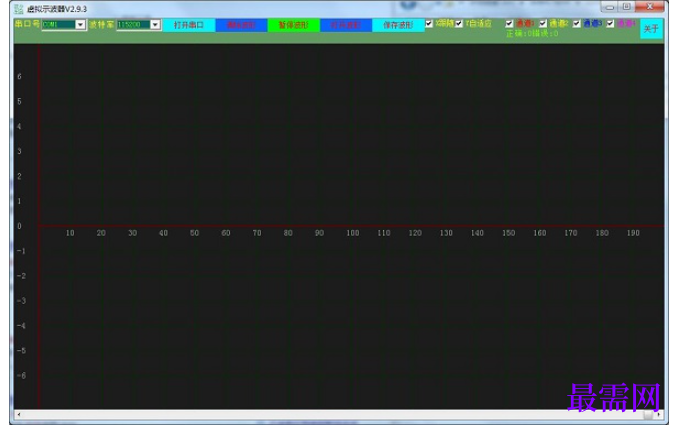Expand the 115200 baud rate dropdown
Screen dimensions: 679x429
(x=155, y=25)
